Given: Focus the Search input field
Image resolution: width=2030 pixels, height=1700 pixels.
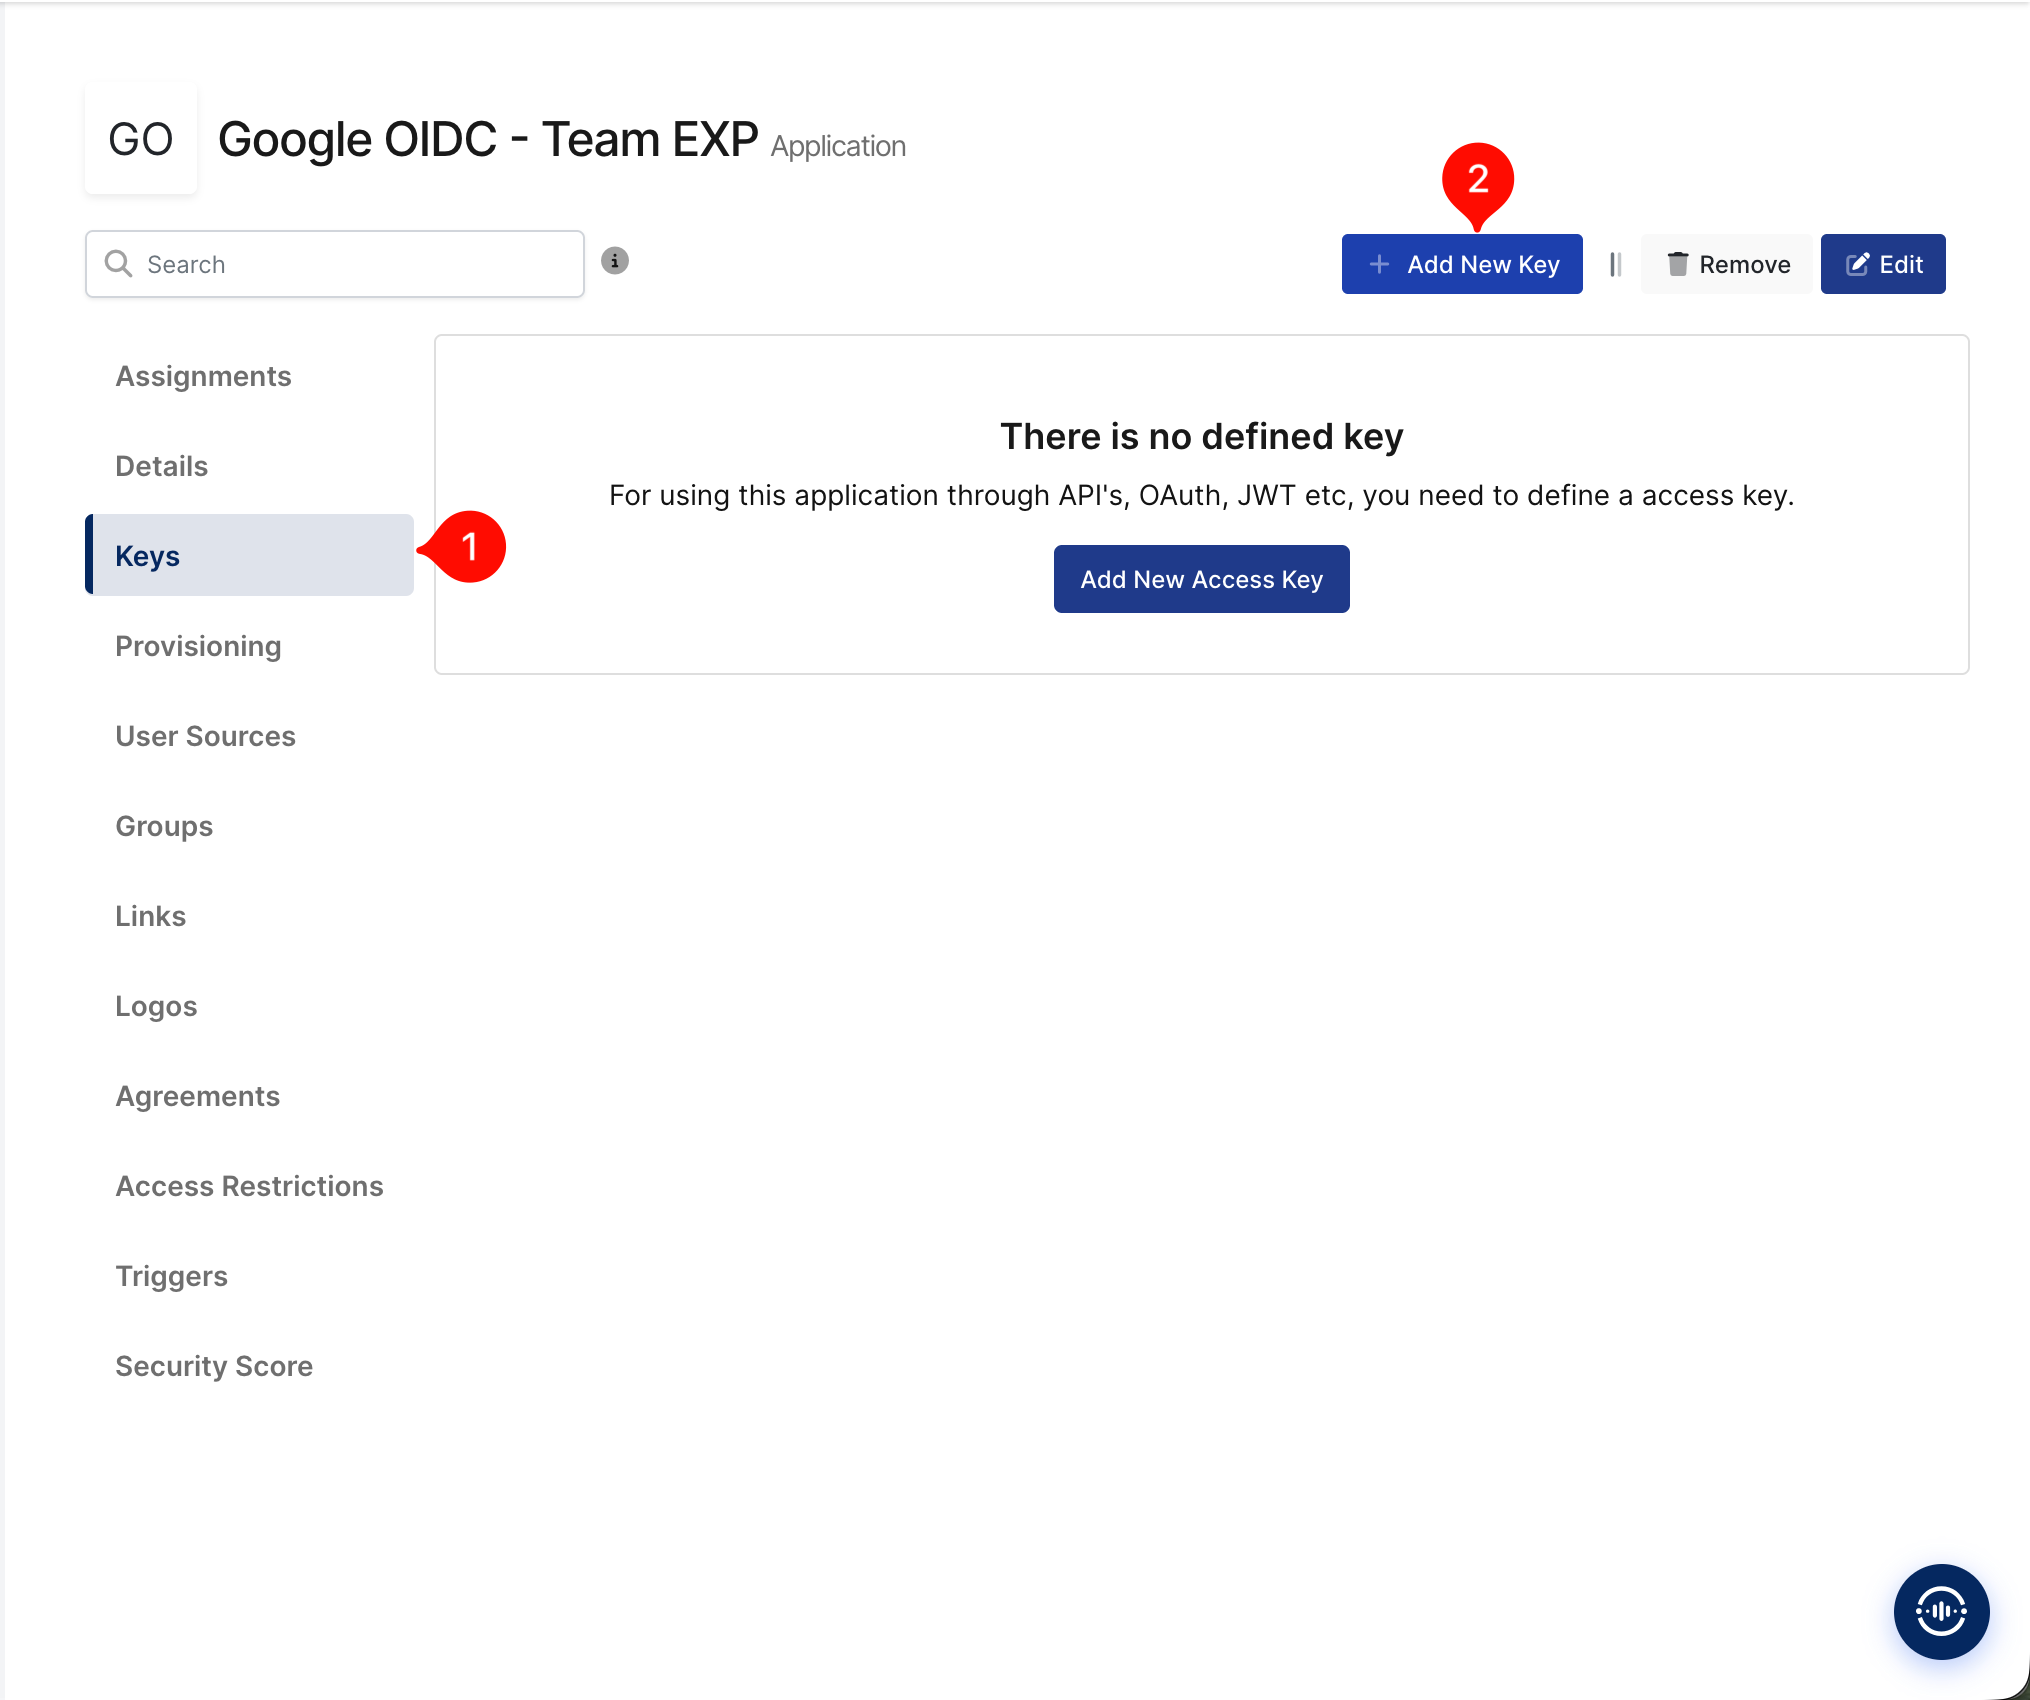Looking at the screenshot, I should click(x=335, y=264).
